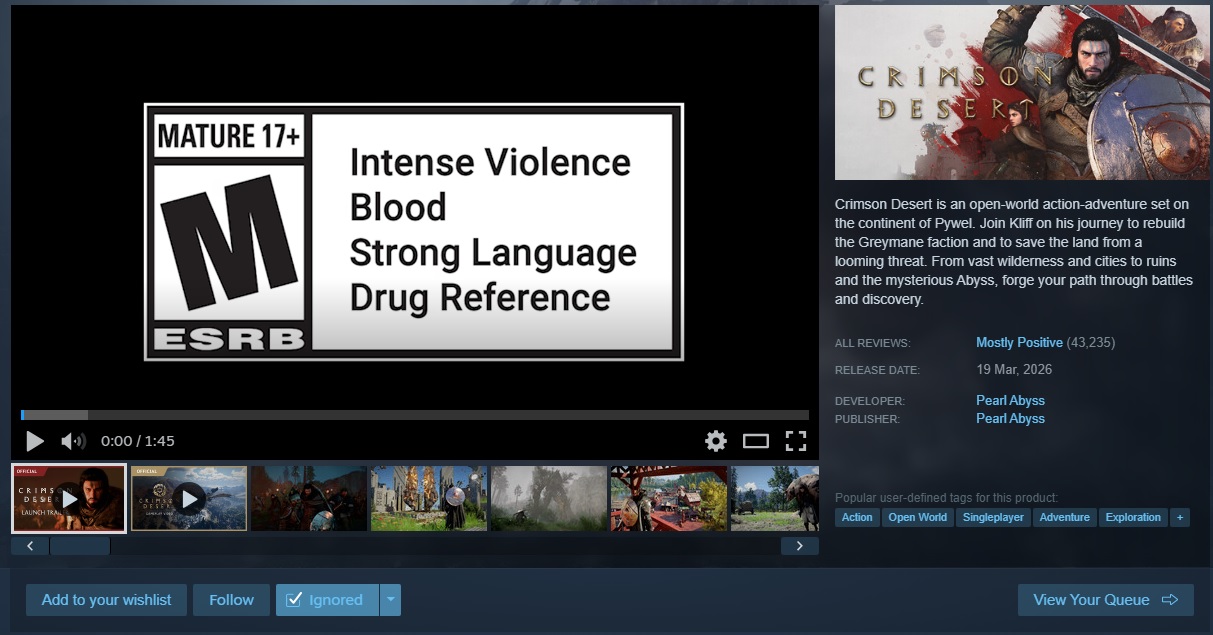Screen dimensions: 1213x635
Task: Mute the trailer volume icon
Action: [x=73, y=440]
